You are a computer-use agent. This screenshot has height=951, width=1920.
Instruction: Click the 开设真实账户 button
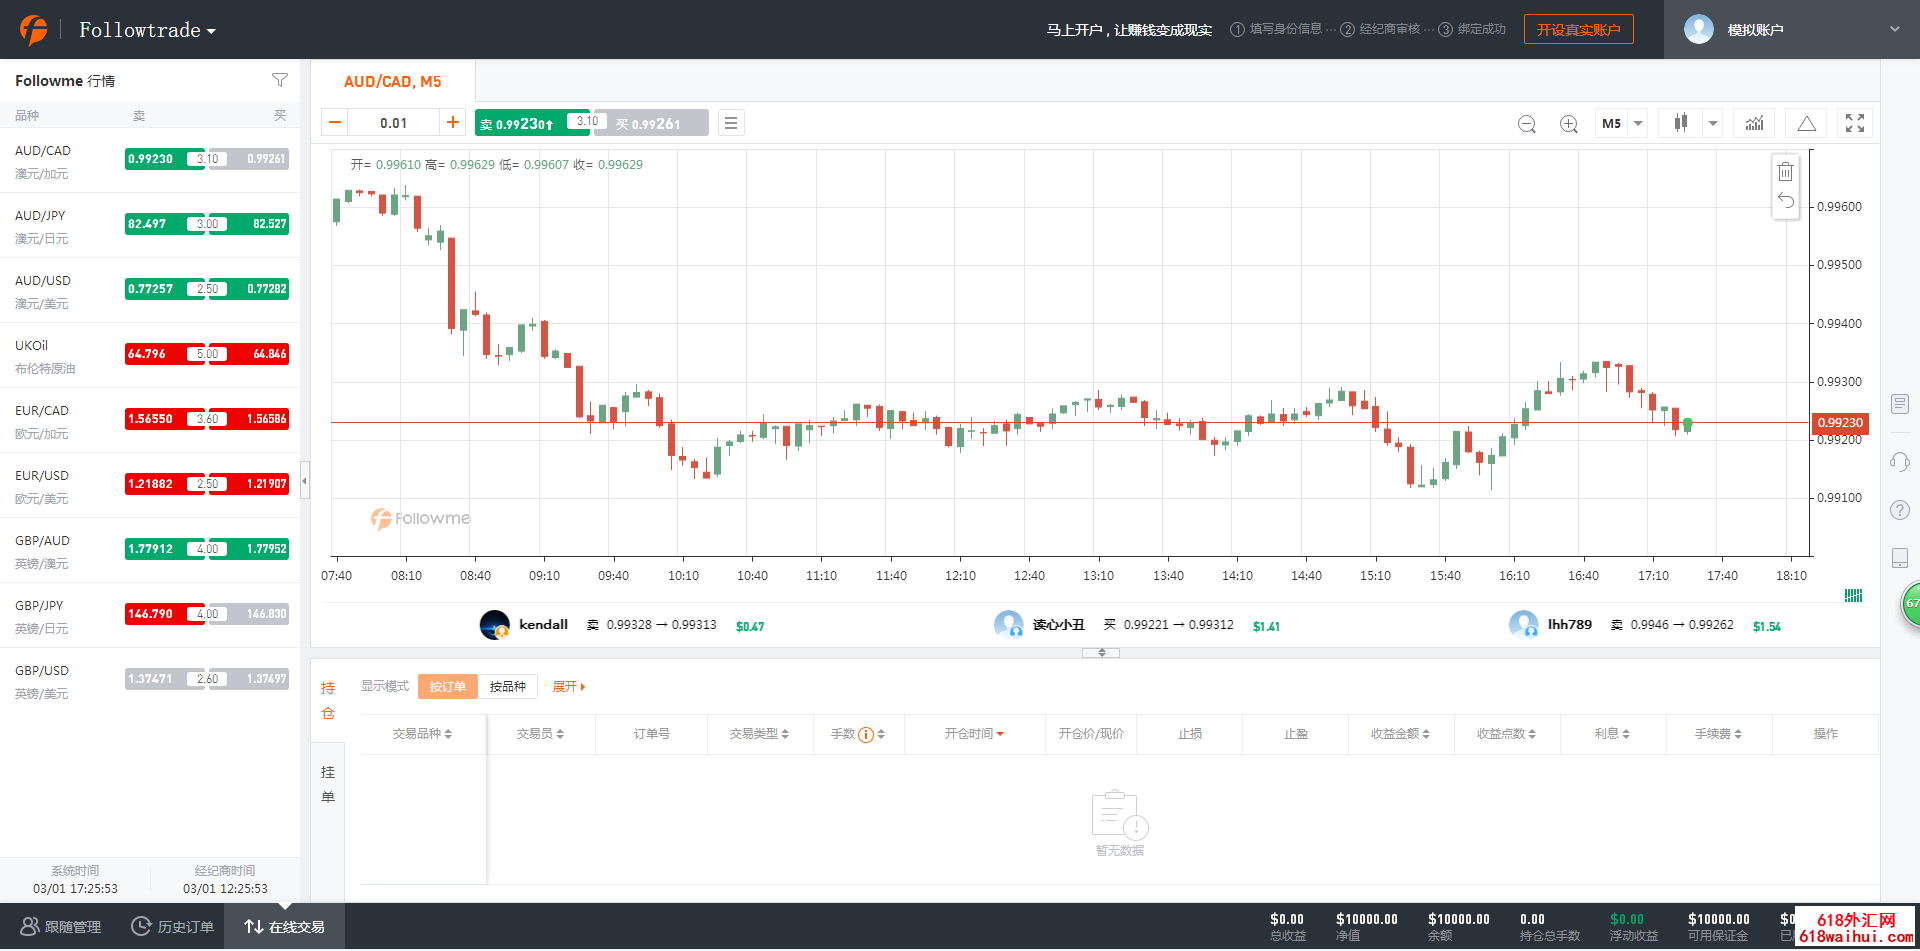(1578, 30)
